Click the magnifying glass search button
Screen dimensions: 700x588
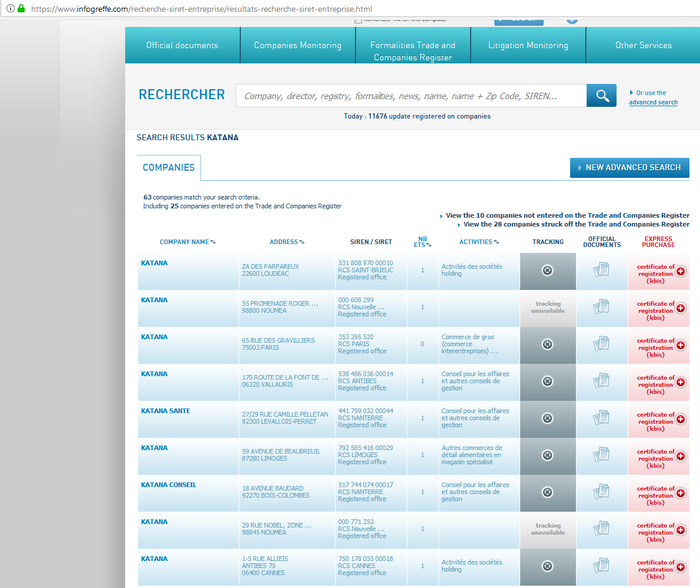[x=601, y=95]
